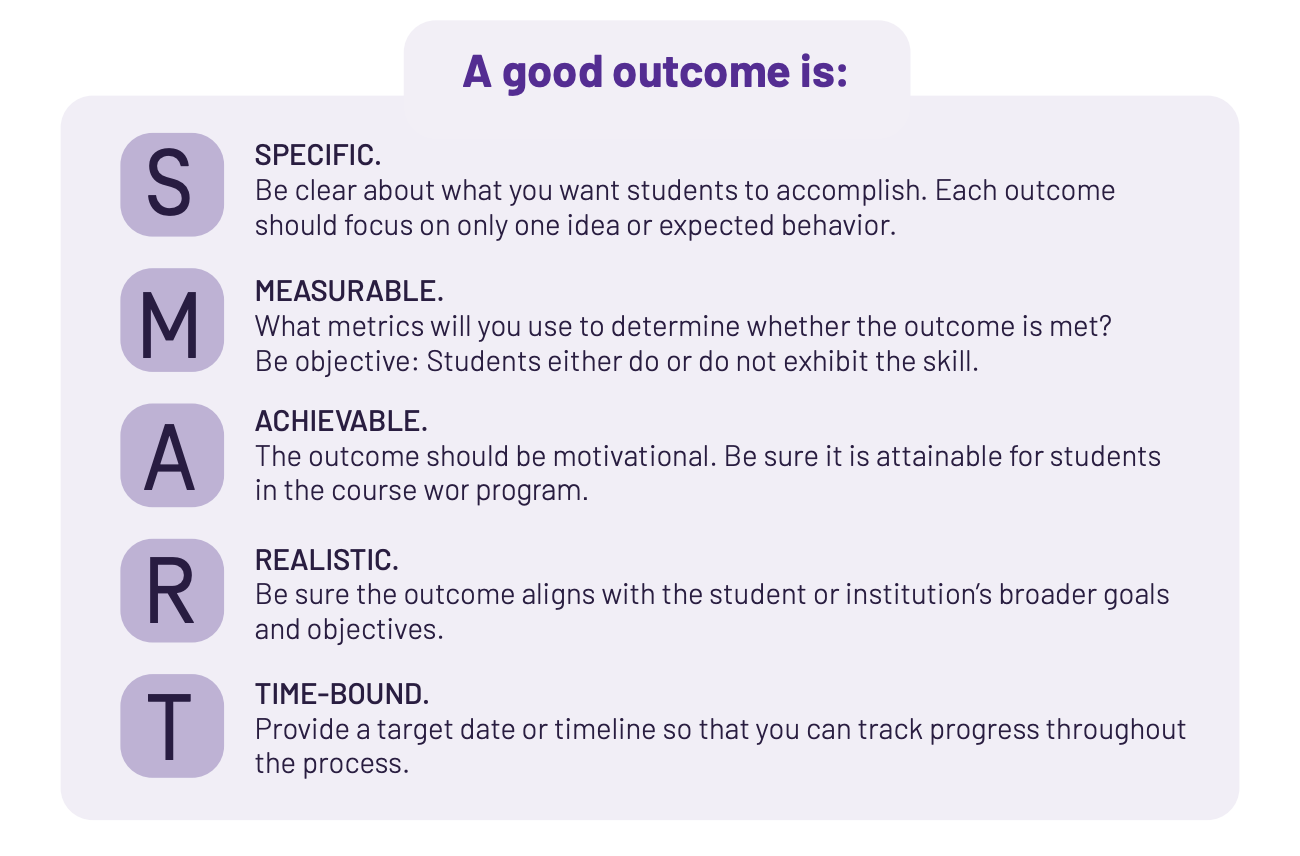
Task: Click 'the process.' closing line
Action: (332, 765)
